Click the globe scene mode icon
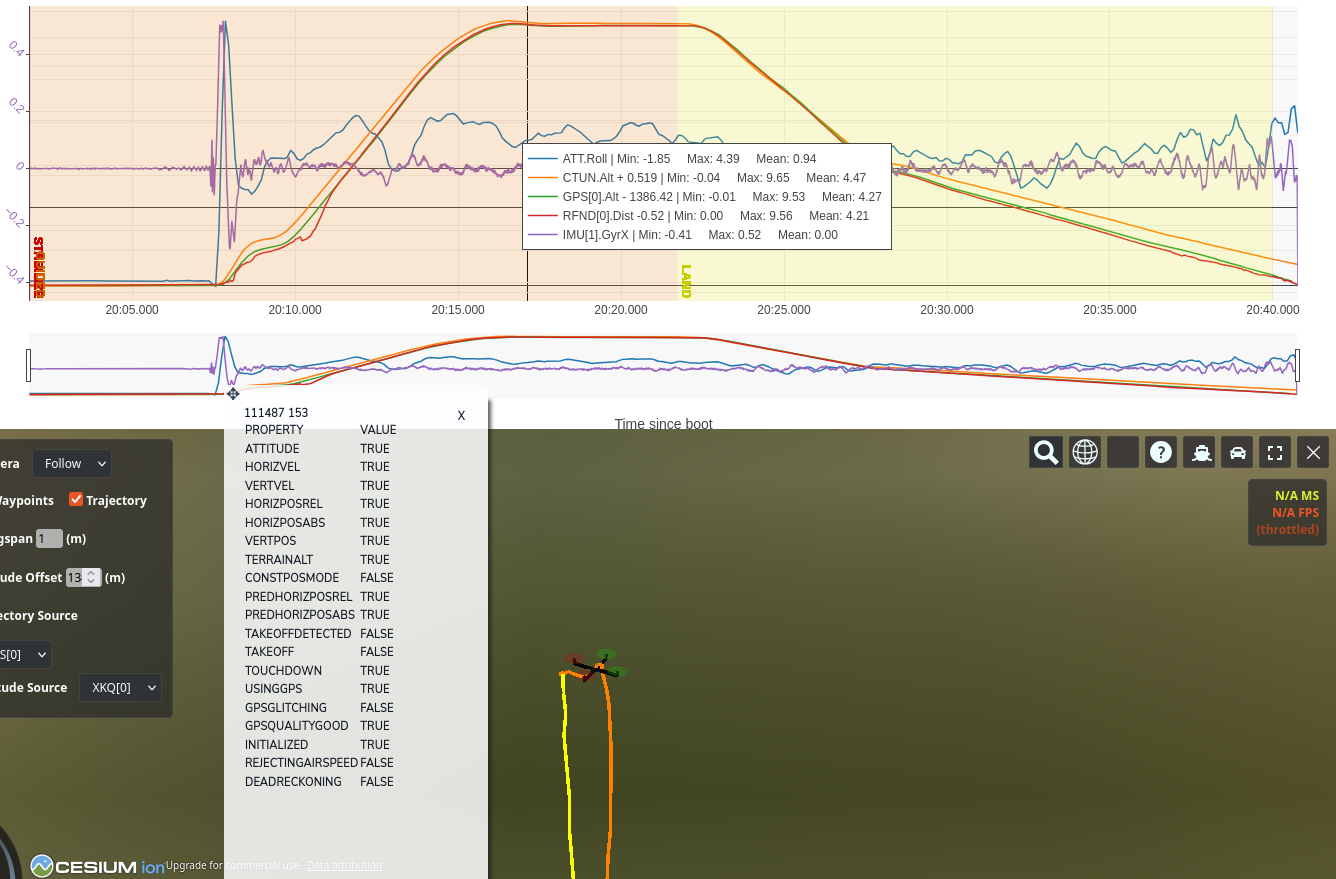Screen dimensions: 1336x879 [1085, 452]
